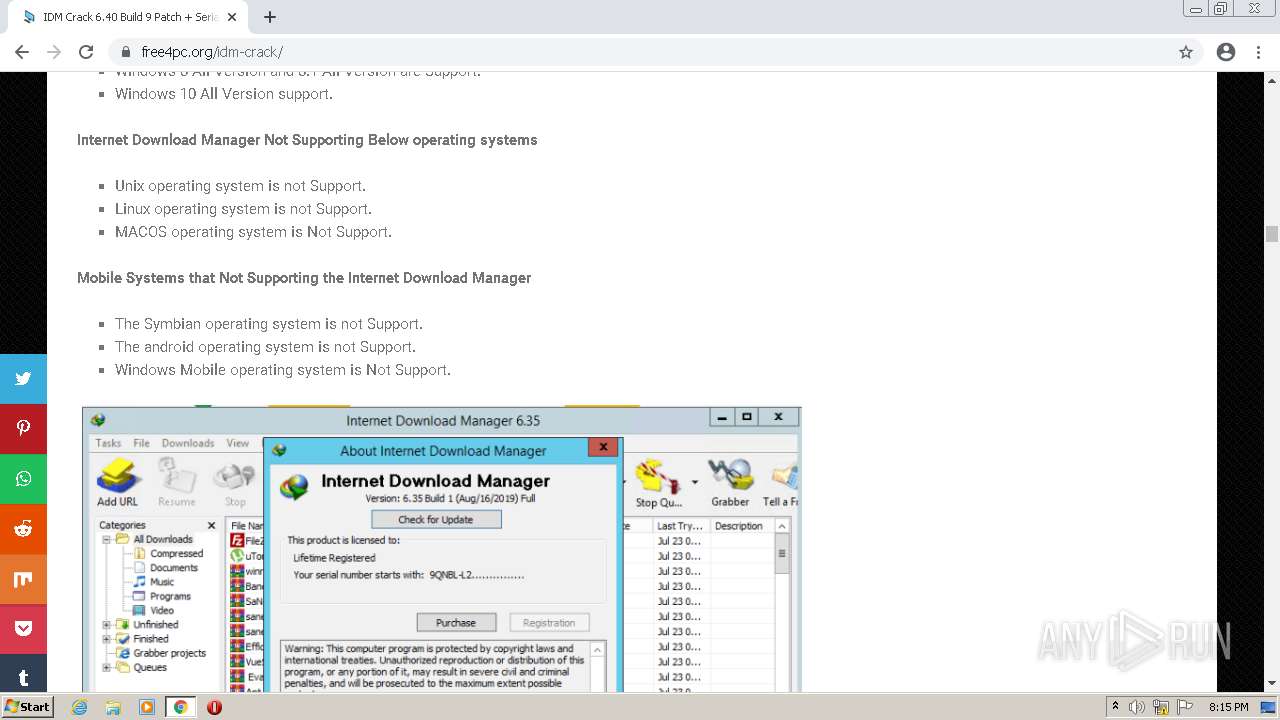1280x720 pixels.
Task: Open Internet Explorer from the taskbar
Action: click(80, 707)
